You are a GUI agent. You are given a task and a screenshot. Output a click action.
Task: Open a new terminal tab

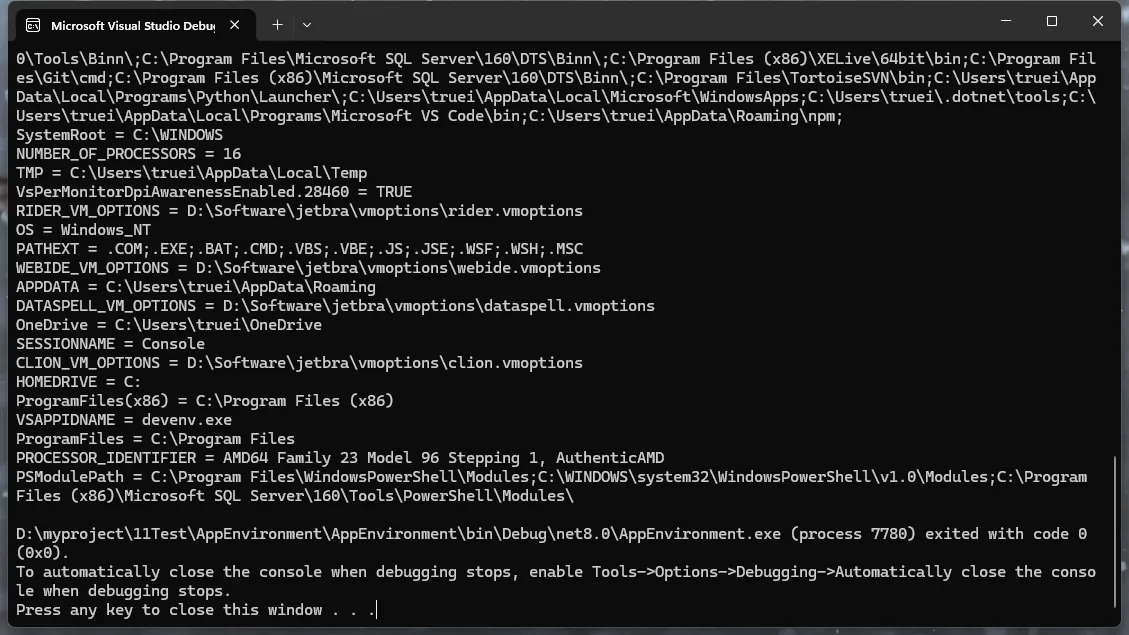point(277,25)
